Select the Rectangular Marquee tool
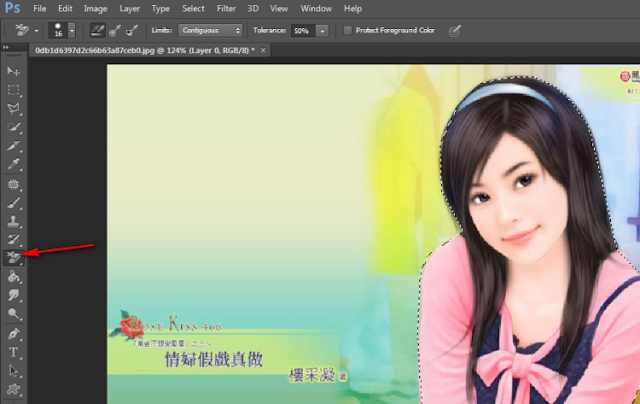 click(x=13, y=90)
